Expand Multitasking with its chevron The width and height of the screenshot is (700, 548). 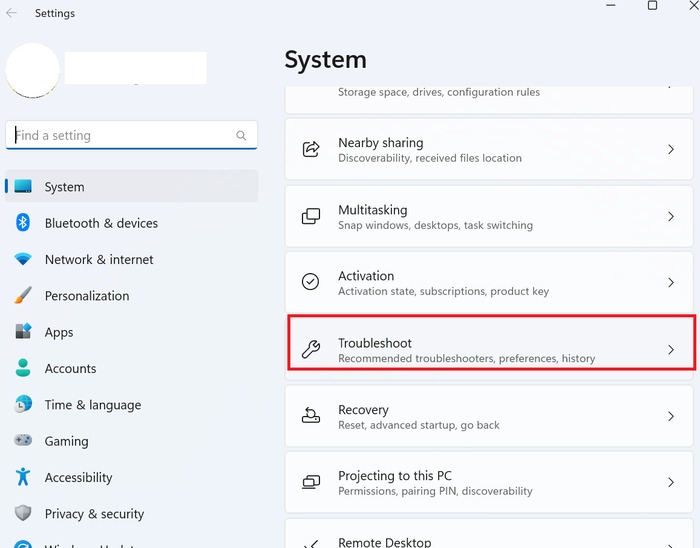[671, 217]
